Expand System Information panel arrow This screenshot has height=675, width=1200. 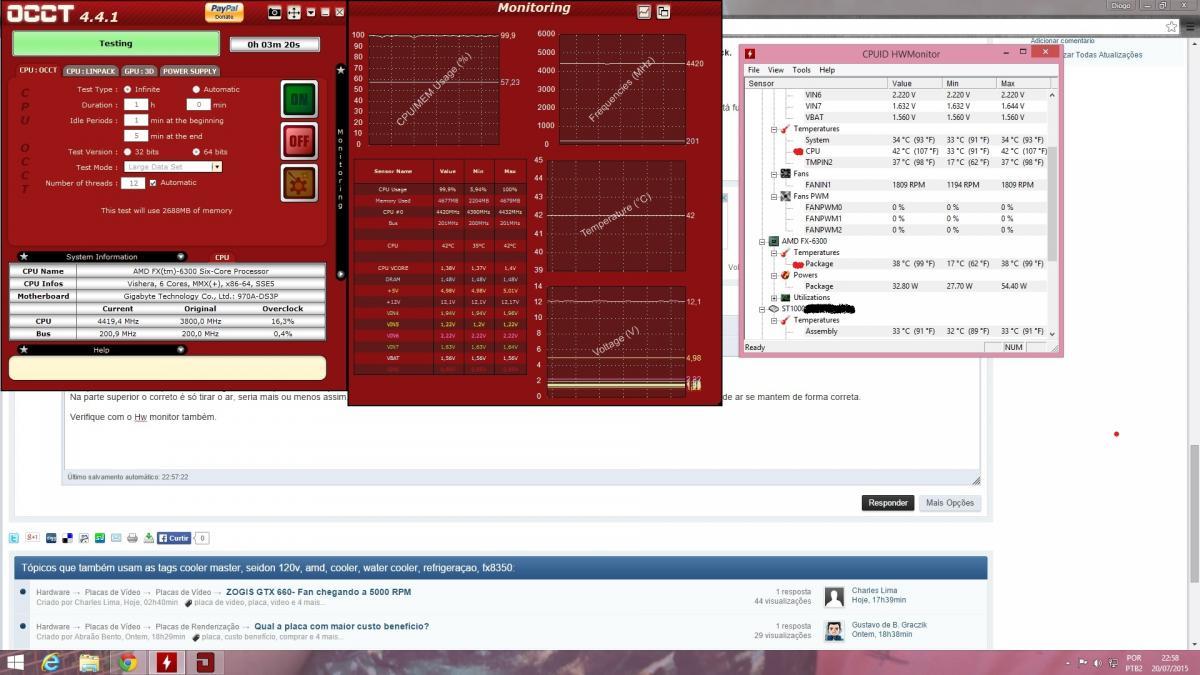(181, 257)
